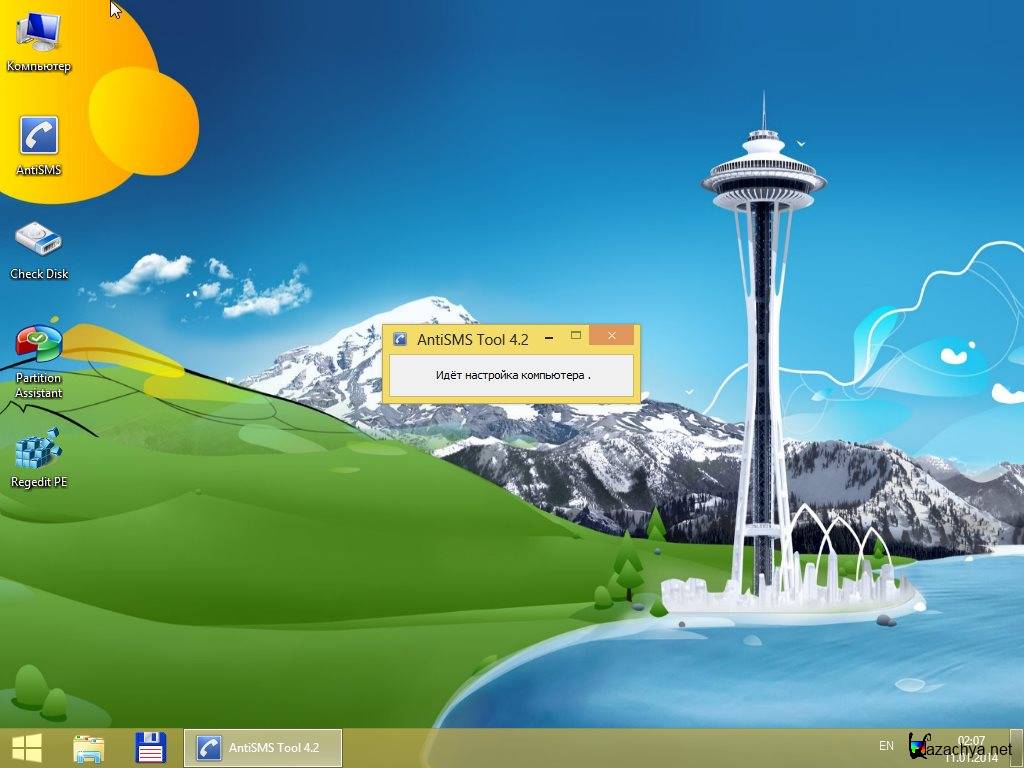The height and width of the screenshot is (768, 1024).
Task: Click the 'Идёт настройка компьютера' status message
Action: point(512,376)
